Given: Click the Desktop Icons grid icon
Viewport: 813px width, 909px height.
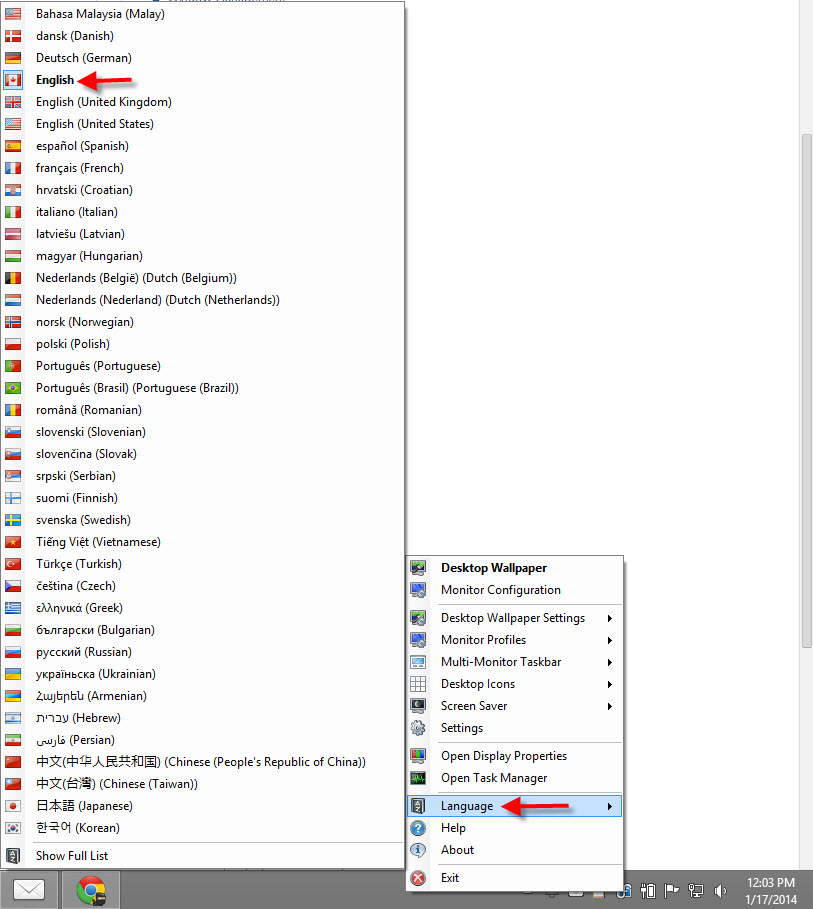Looking at the screenshot, I should [419, 684].
